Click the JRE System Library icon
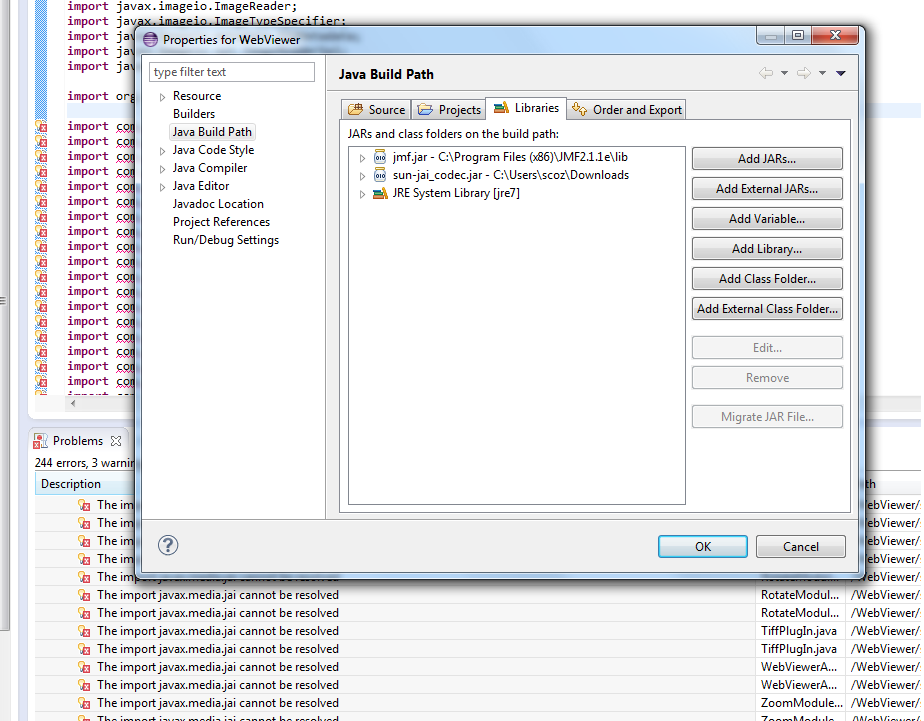 click(x=380, y=193)
